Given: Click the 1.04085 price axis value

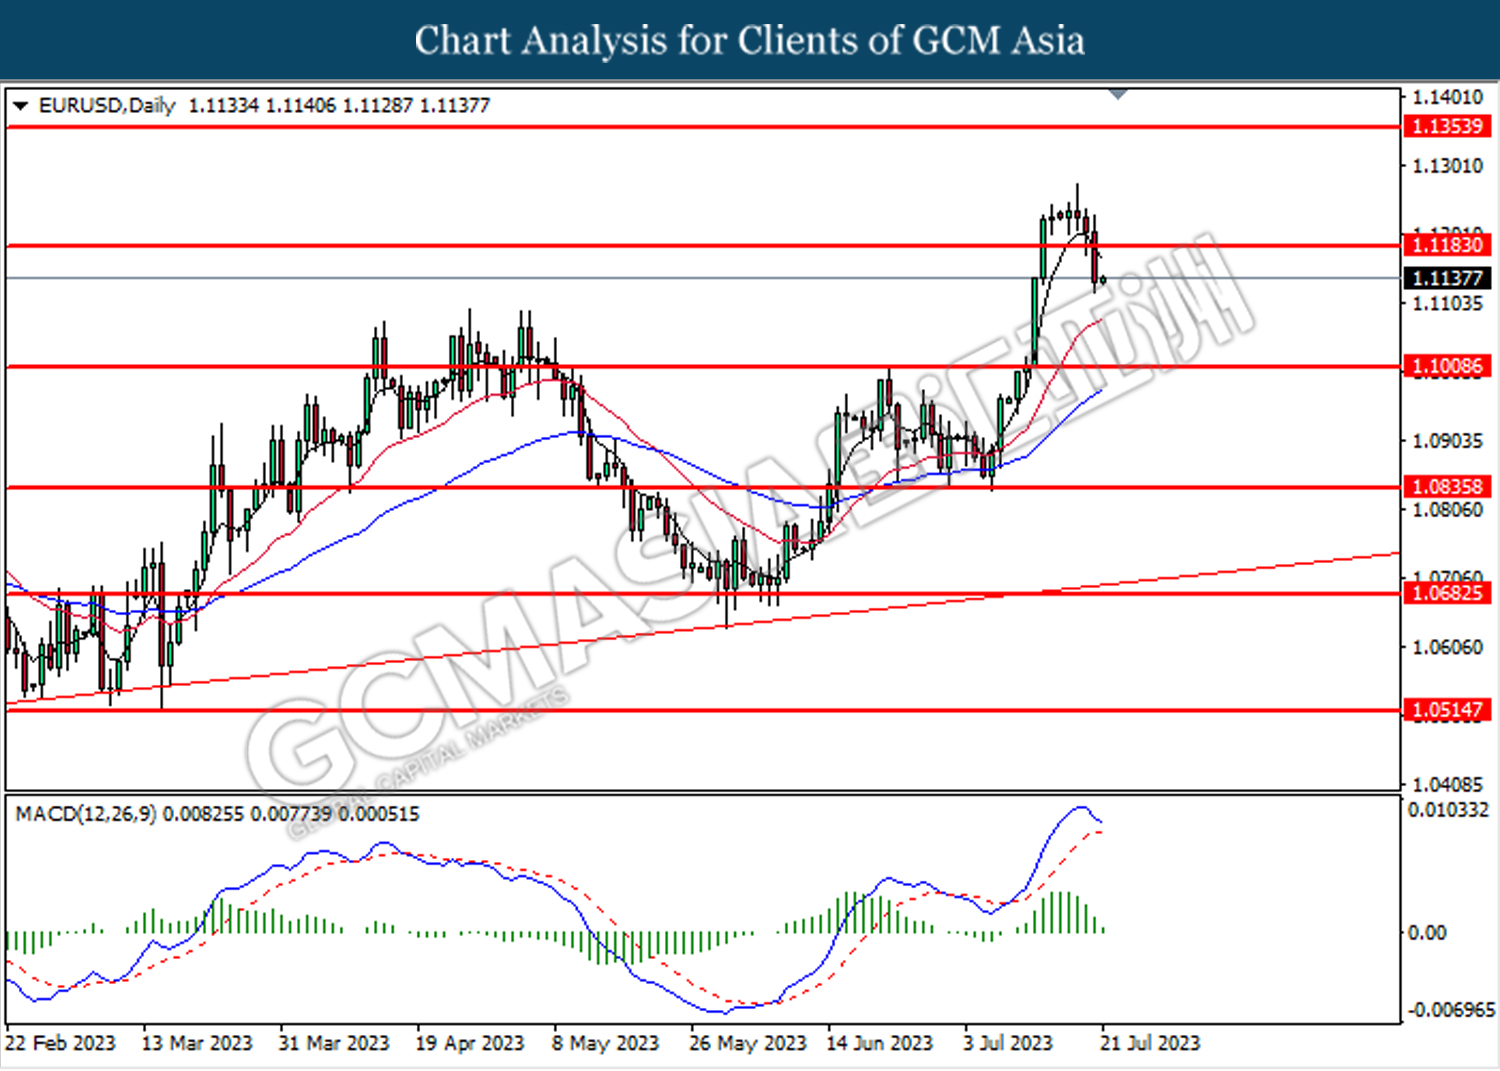Looking at the screenshot, I should click(1447, 784).
